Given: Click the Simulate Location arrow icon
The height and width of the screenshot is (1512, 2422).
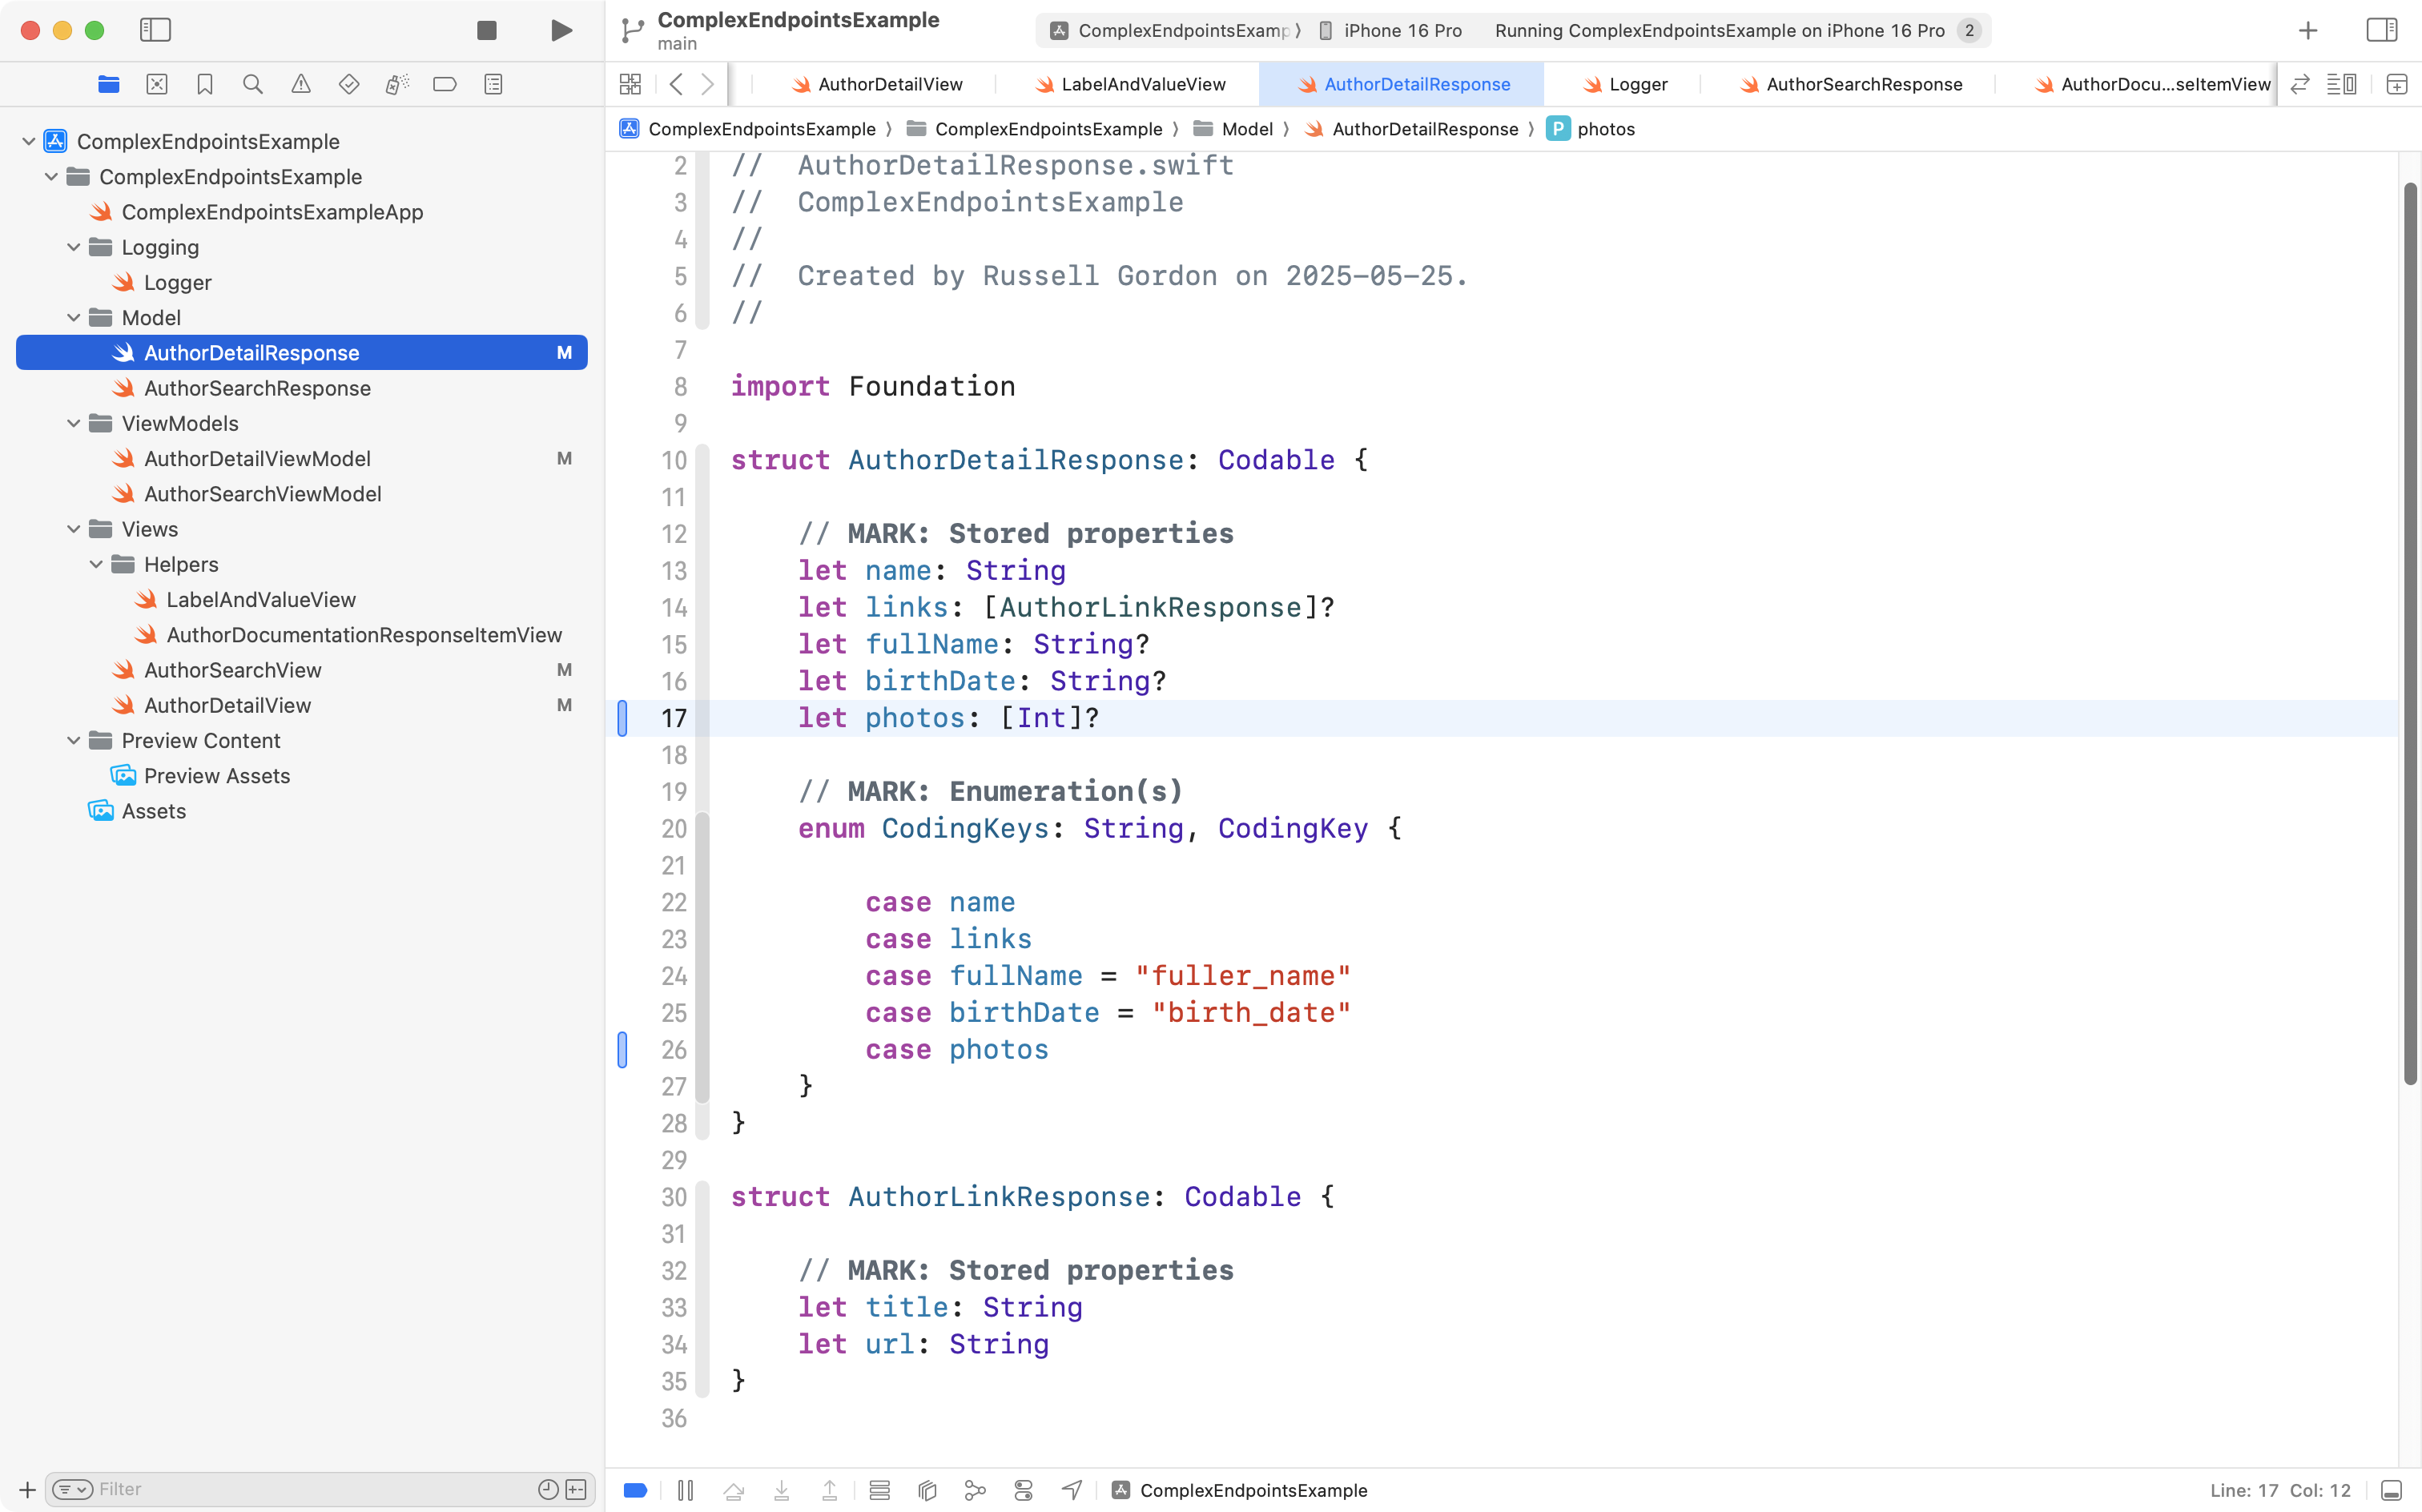Looking at the screenshot, I should (1071, 1490).
